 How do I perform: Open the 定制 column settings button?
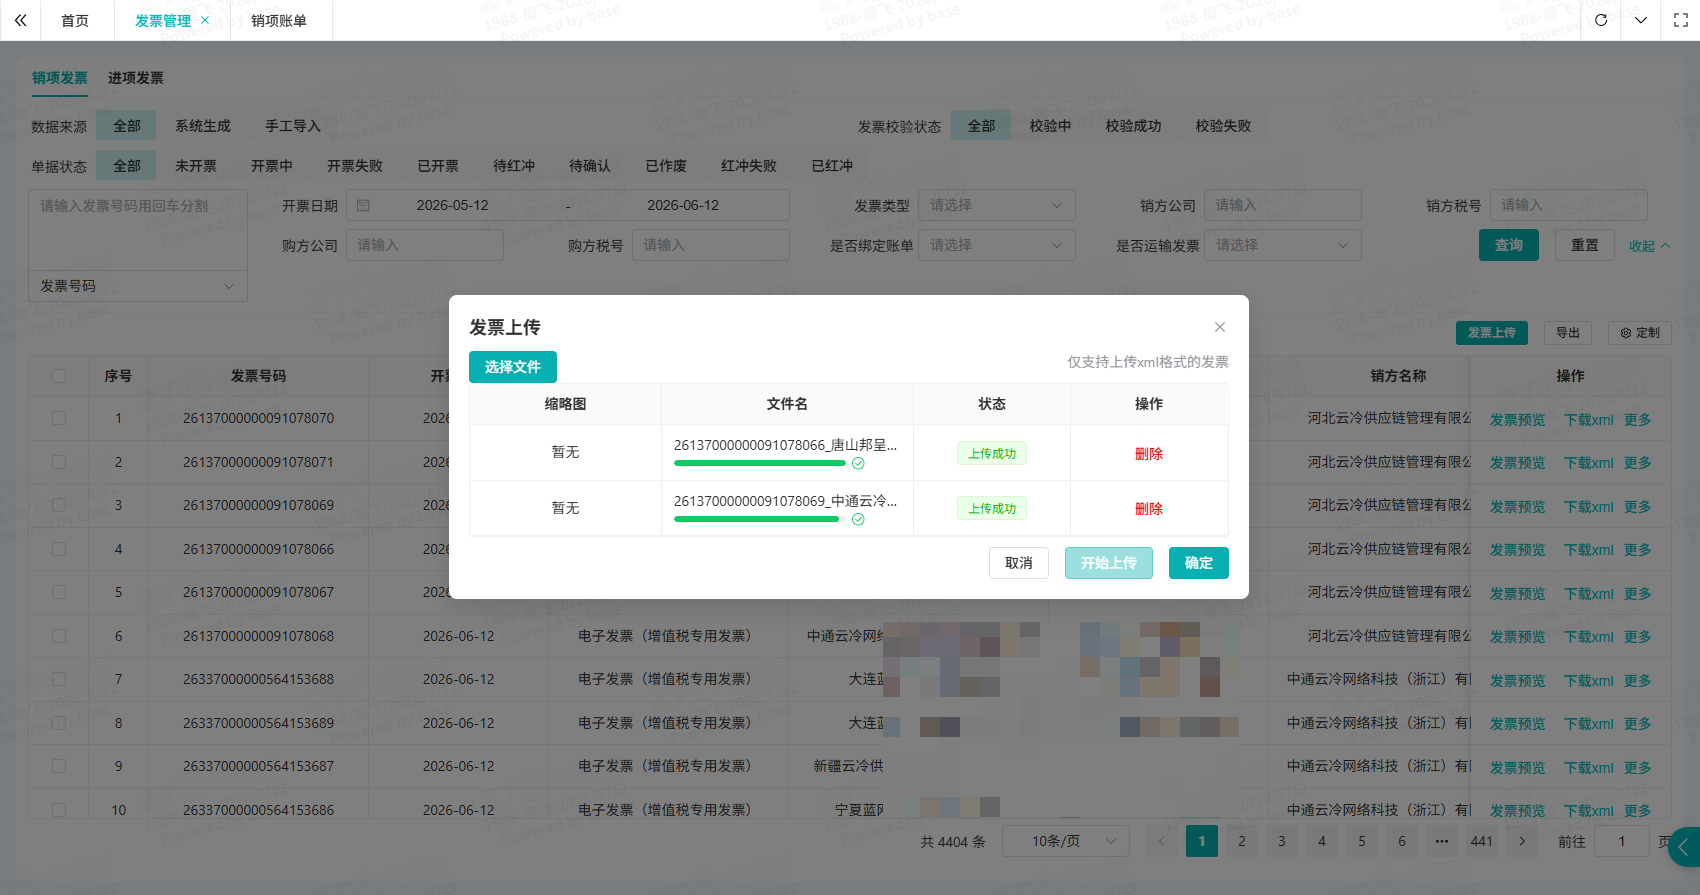click(x=1640, y=332)
